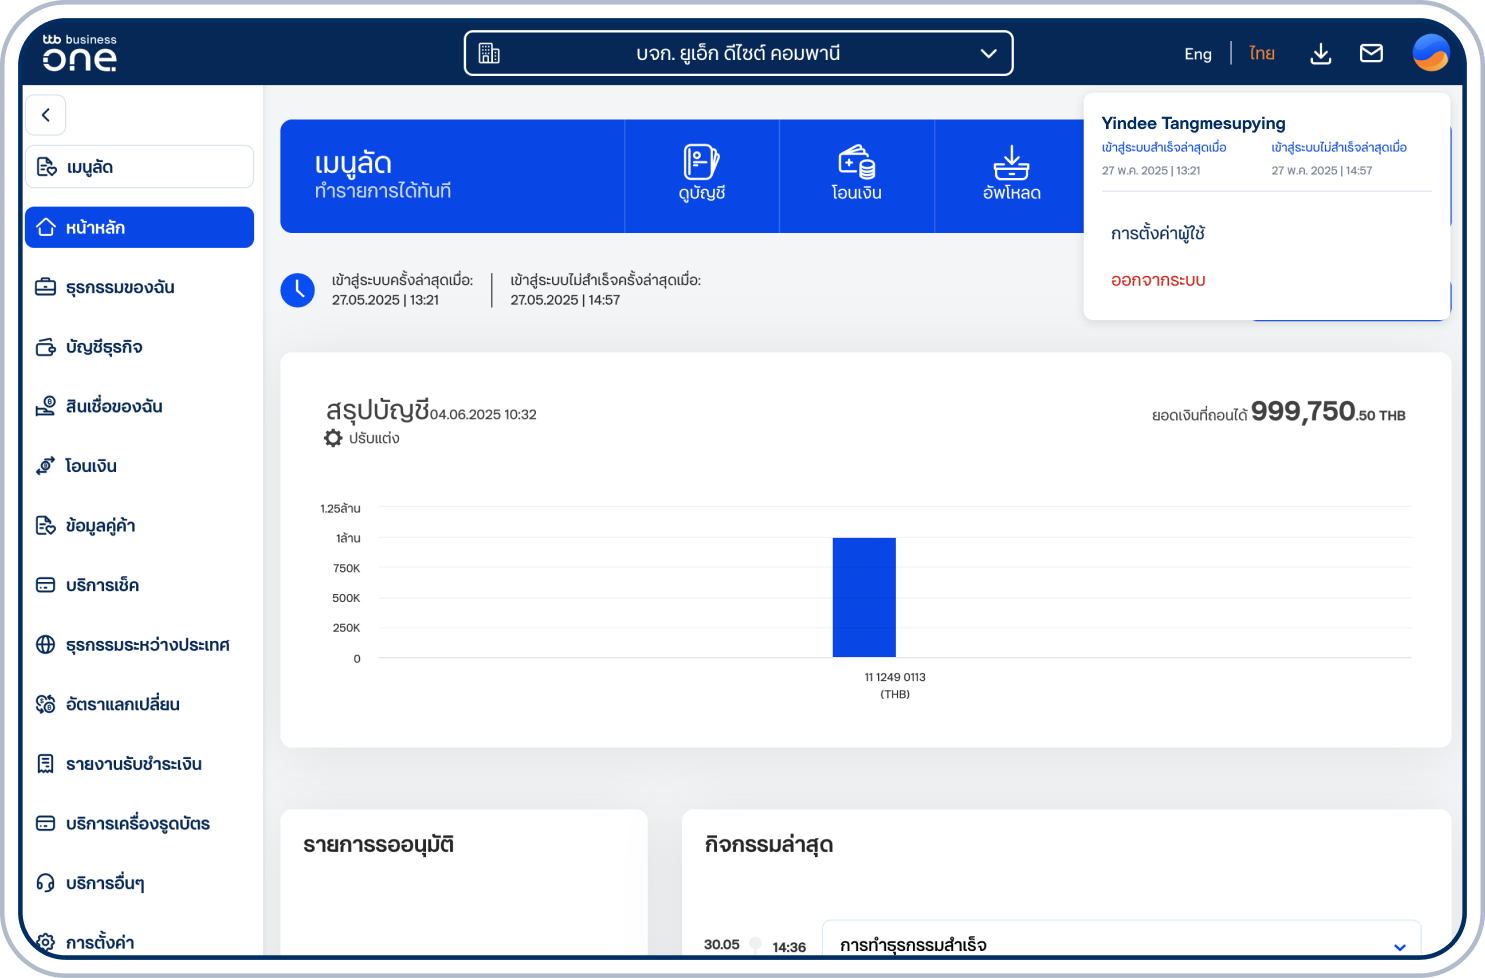
Task: Click the สรุปบัญชี heading
Action: pos(377,410)
